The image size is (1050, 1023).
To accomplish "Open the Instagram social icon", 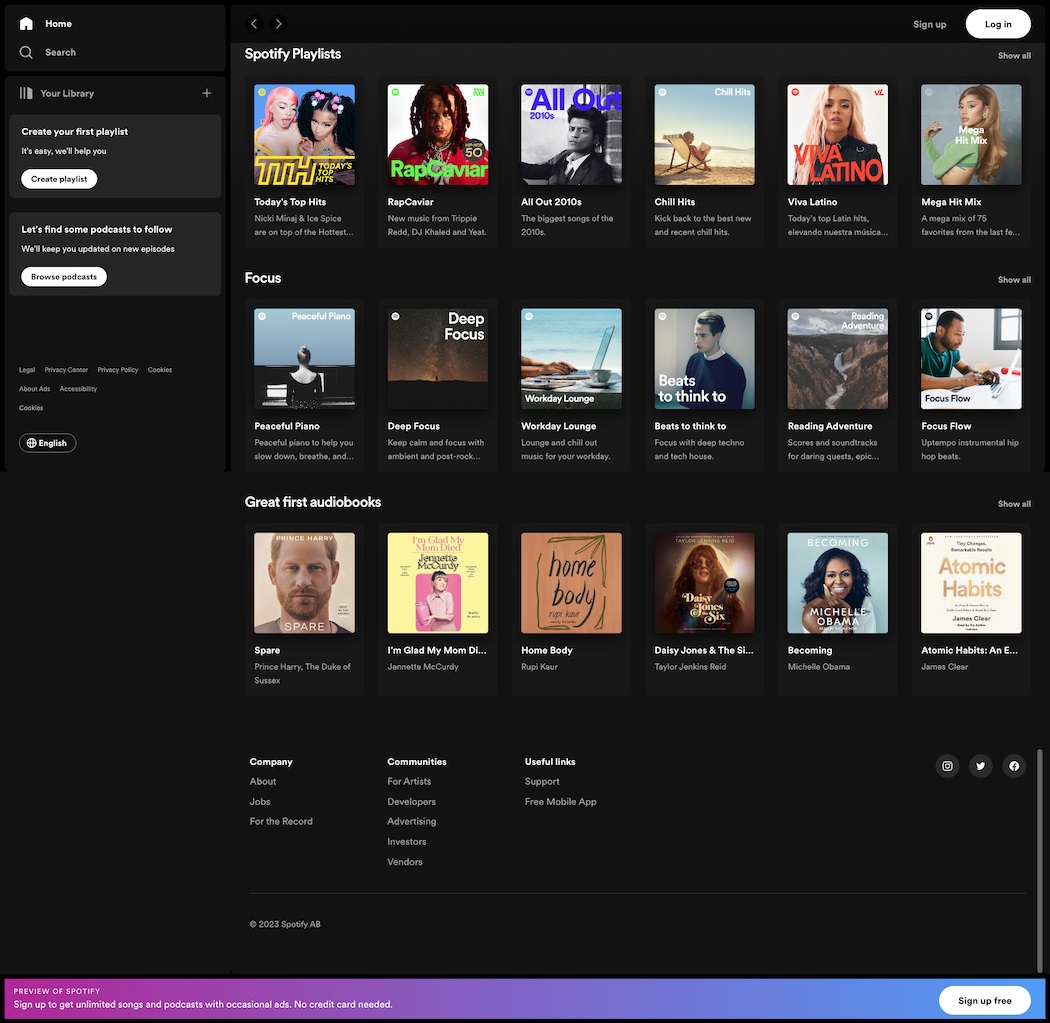I will pyautogui.click(x=947, y=766).
